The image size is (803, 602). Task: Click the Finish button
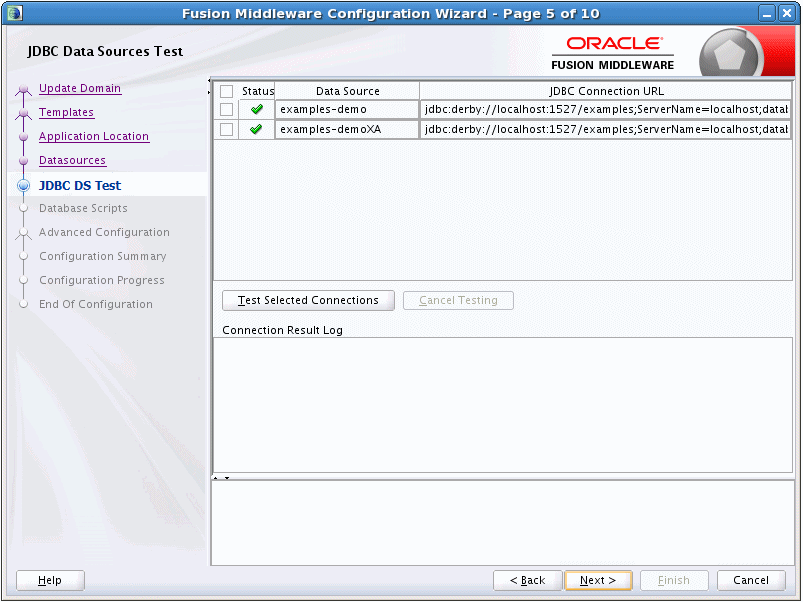tap(674, 580)
